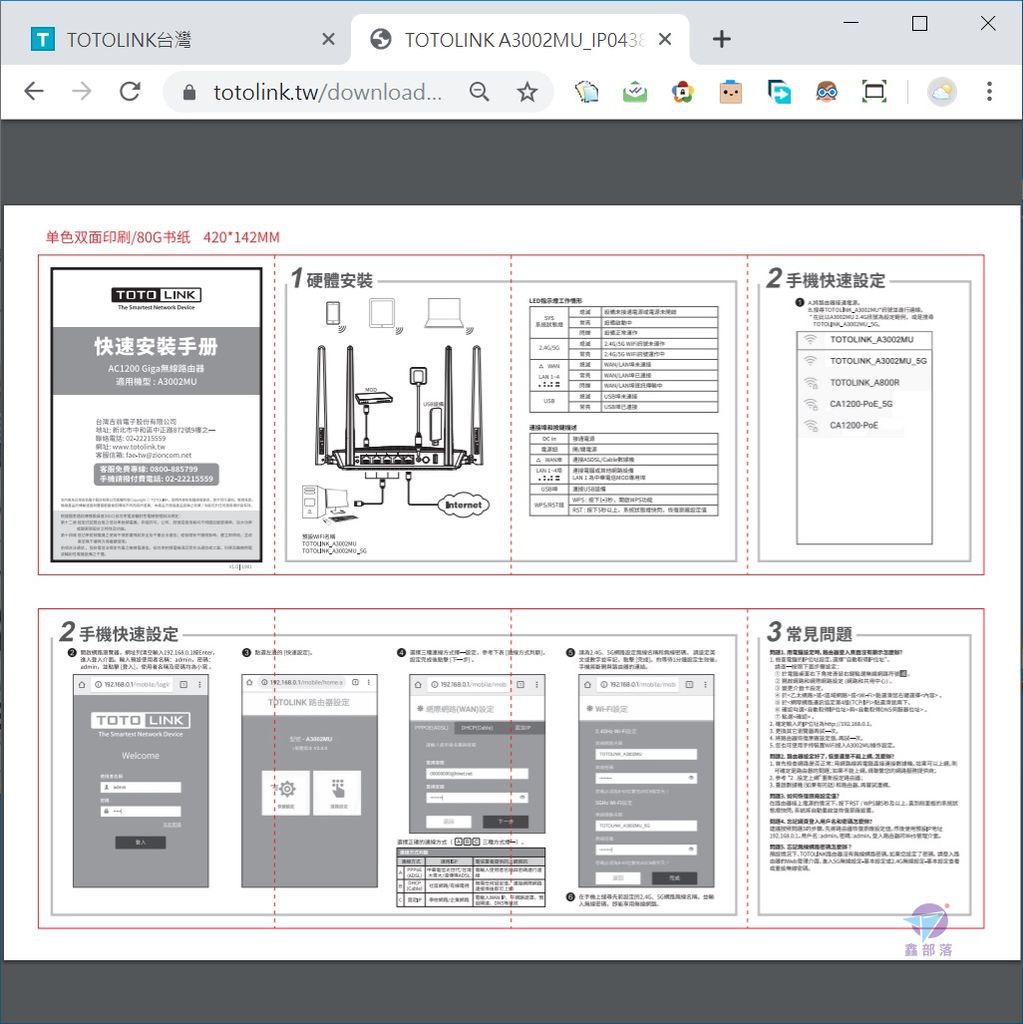Click the 適用機型: A3002MU line
This screenshot has height=1024, width=1023.
(156, 381)
